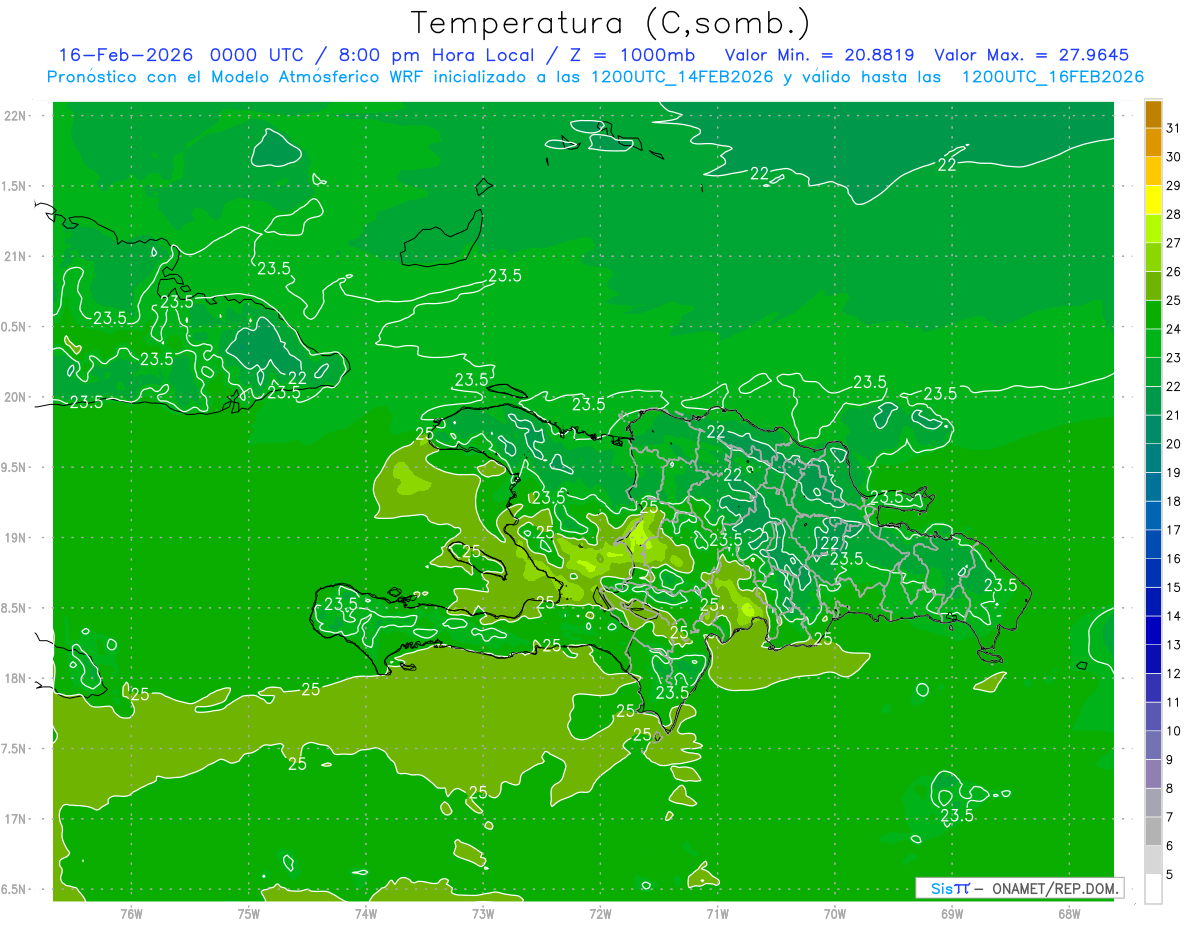The image size is (1200, 927).
Task: Click the bright yellow swatch between 28 and 29
Action: pyautogui.click(x=1153, y=200)
